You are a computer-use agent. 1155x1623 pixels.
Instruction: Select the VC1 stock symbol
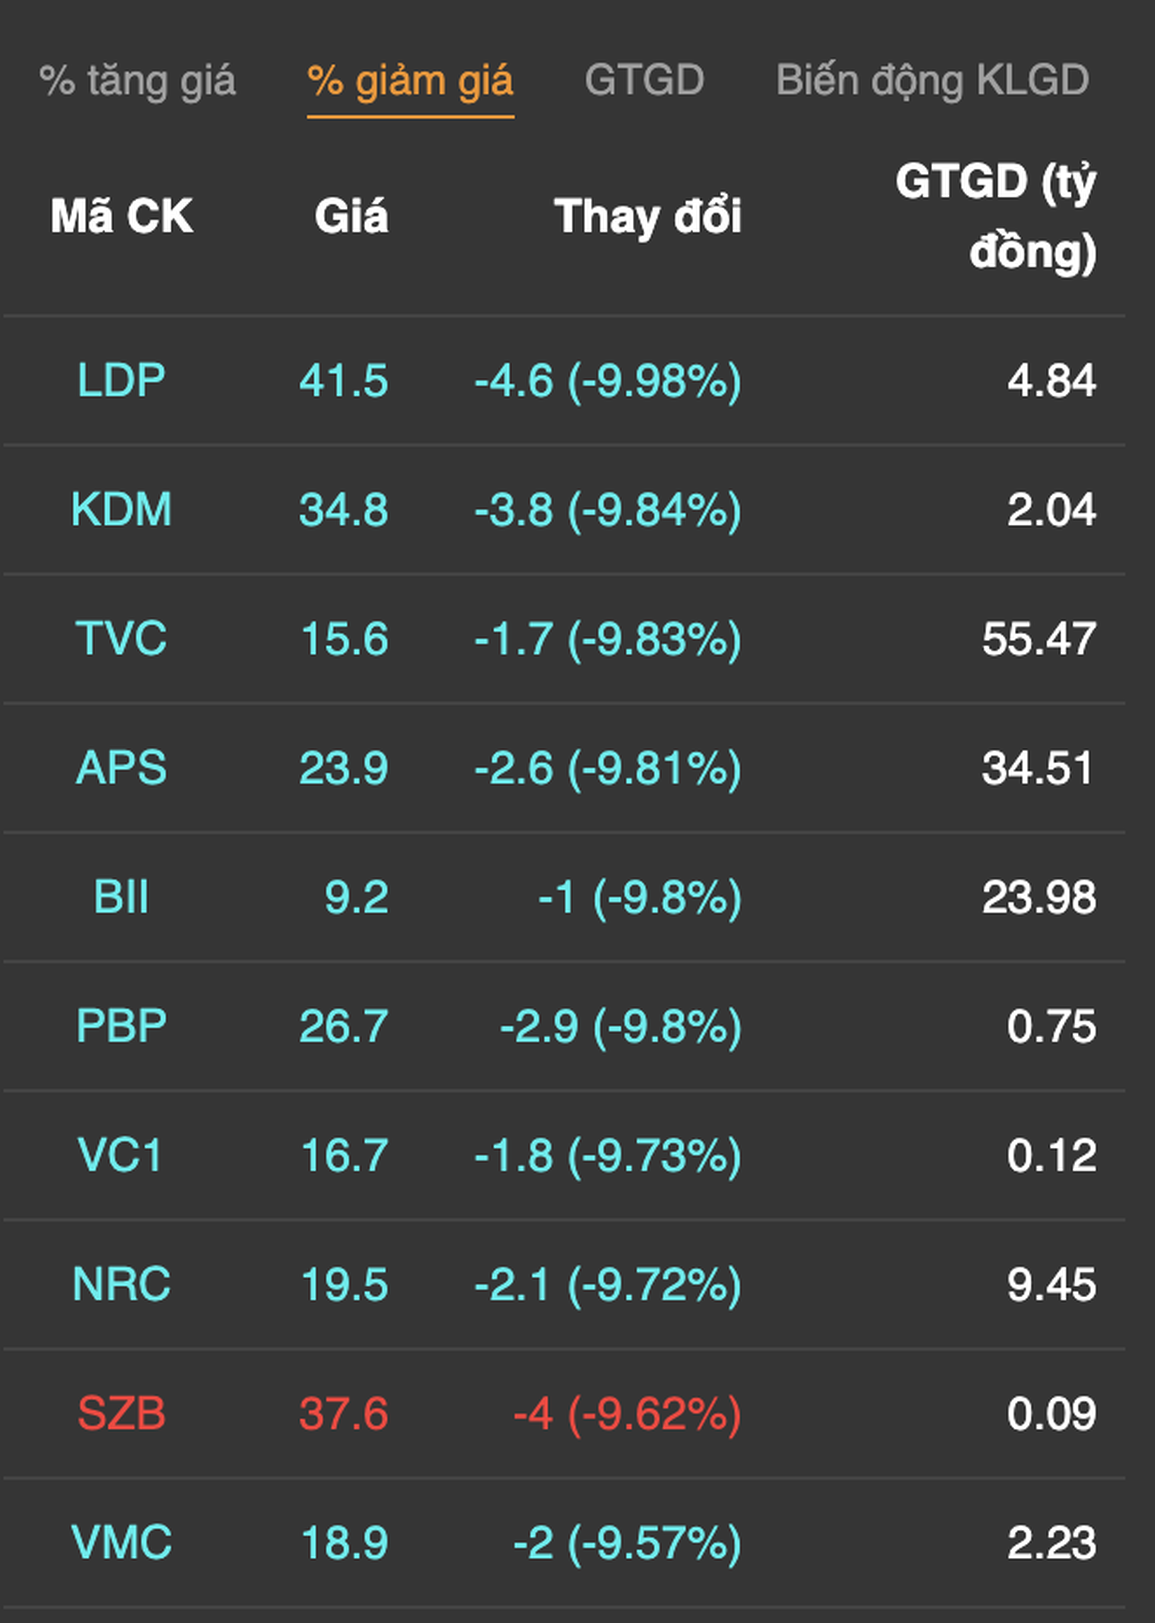click(x=121, y=1155)
